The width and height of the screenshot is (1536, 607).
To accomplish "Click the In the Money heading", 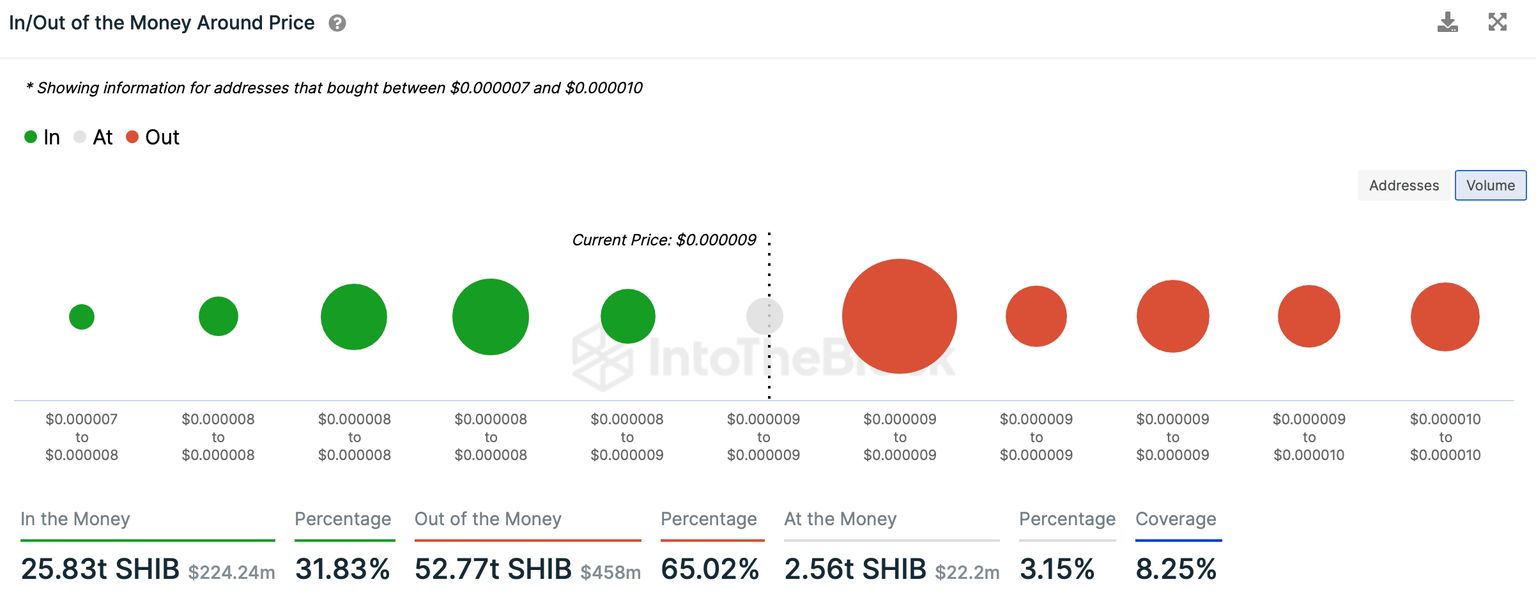I will click(75, 519).
